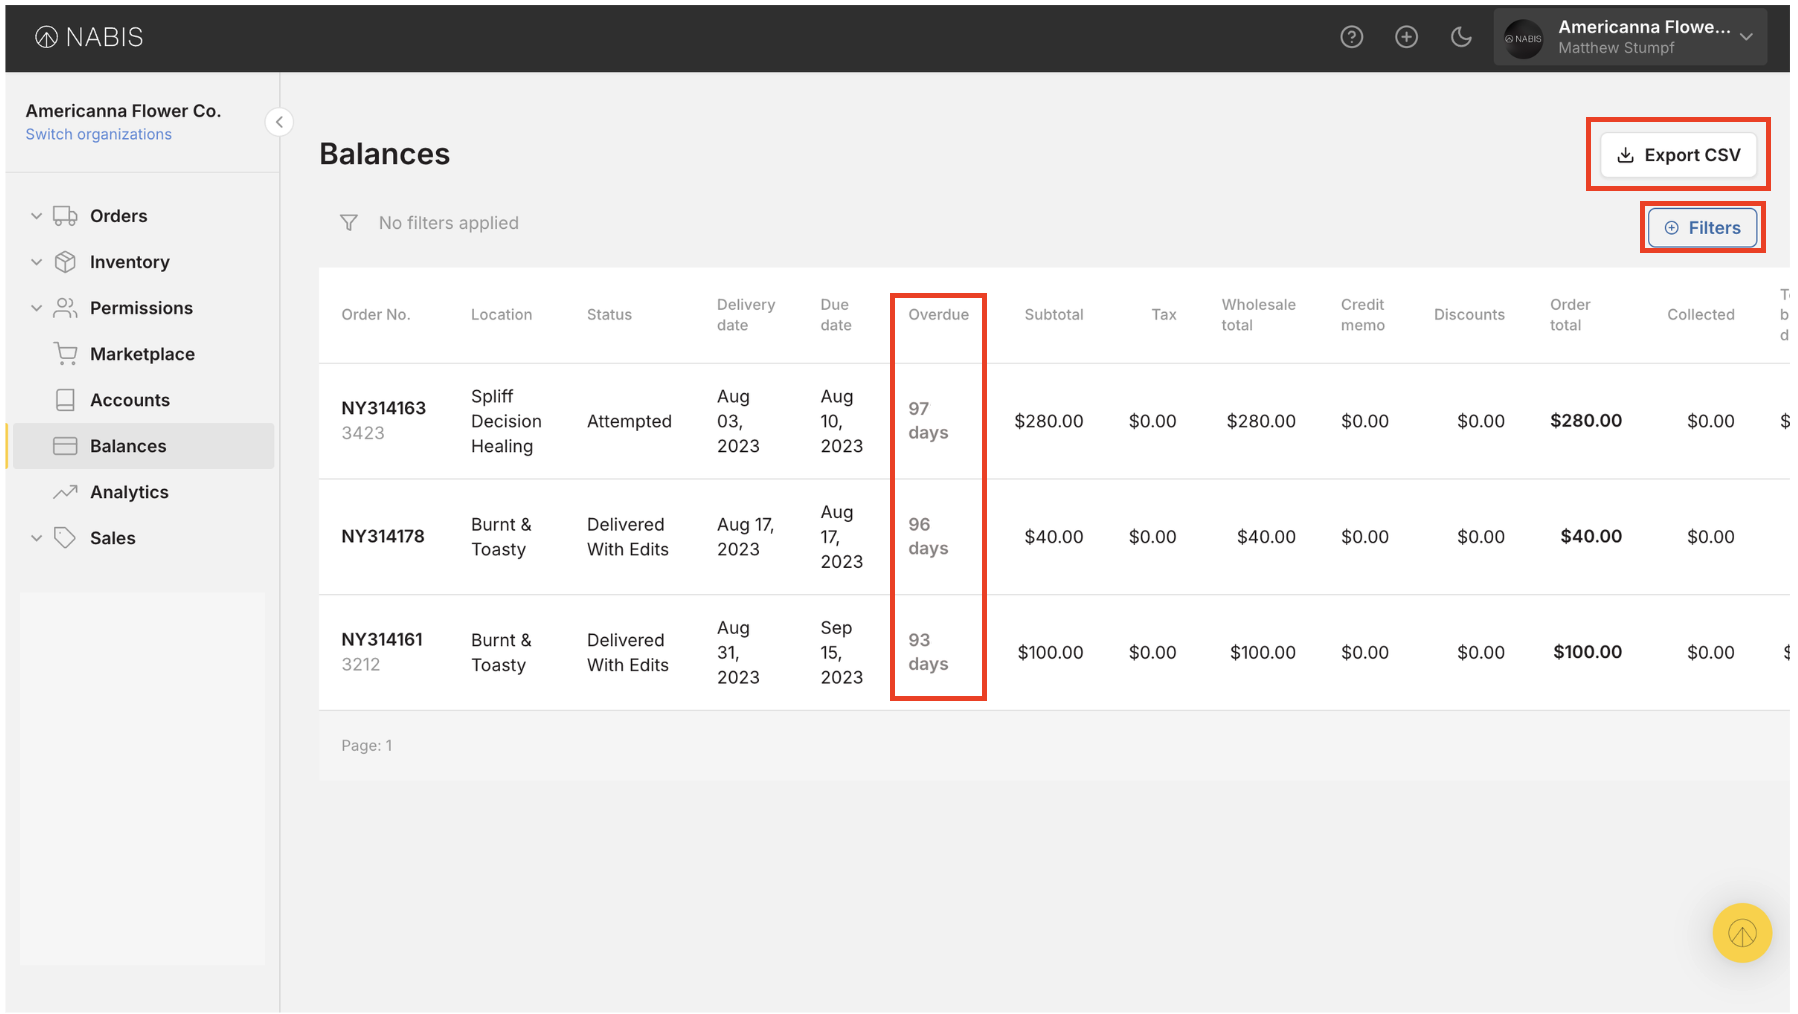
Task: Click the yellow floating Nabis button
Action: 1741,933
